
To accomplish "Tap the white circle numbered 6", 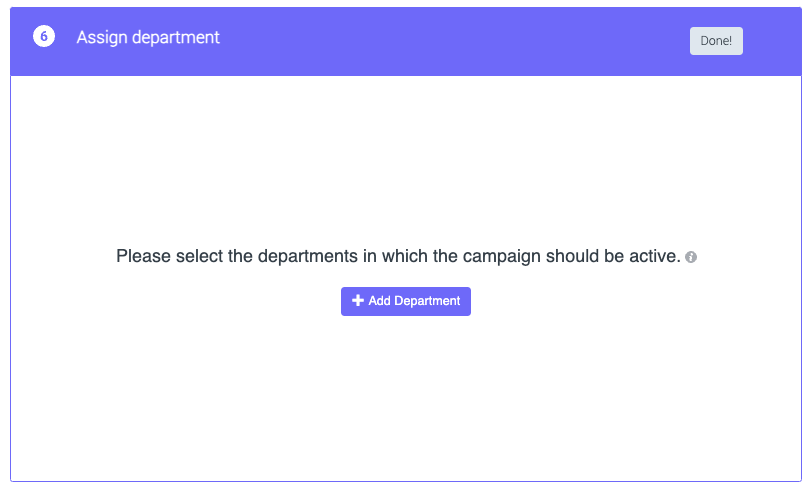I will coord(43,37).
